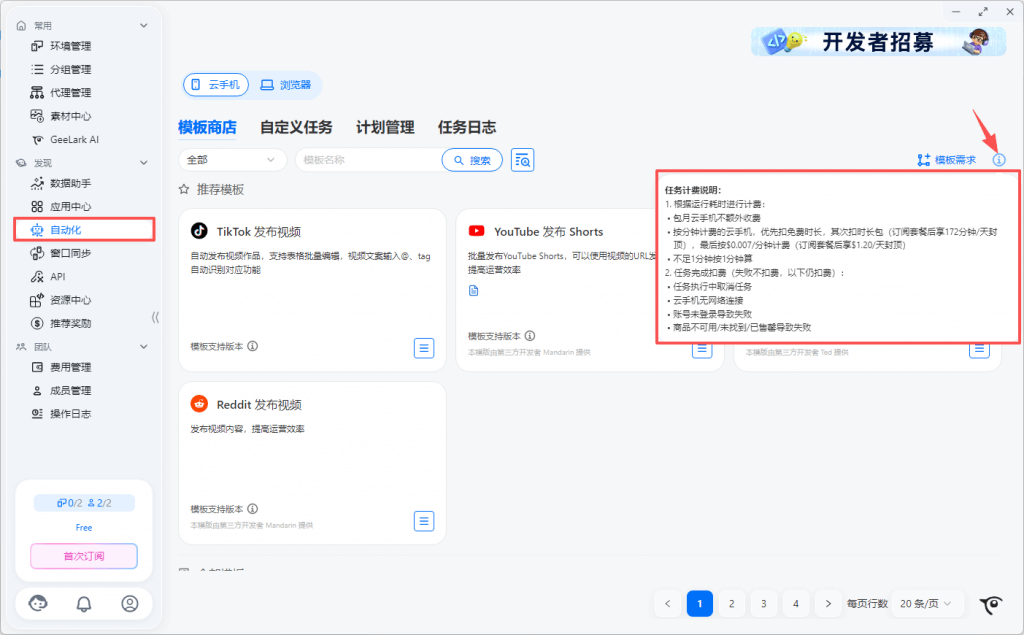This screenshot has height=635, width=1024.
Task: Open the 全部 category dropdown
Action: click(x=232, y=160)
